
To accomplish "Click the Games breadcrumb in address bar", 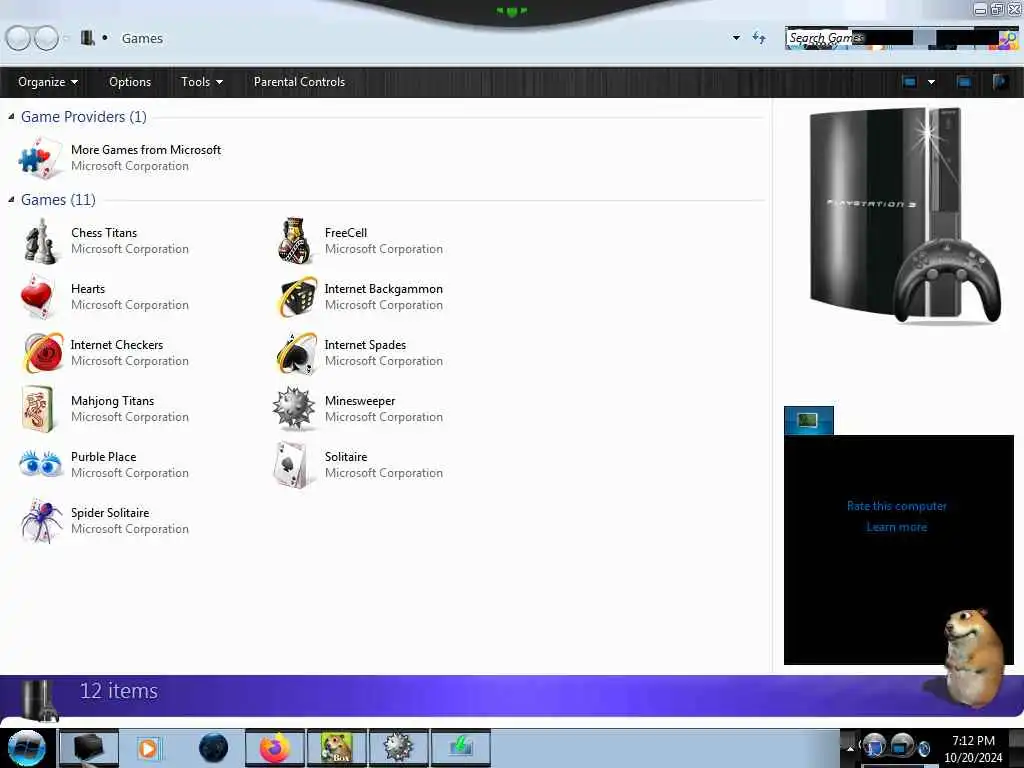I will pos(142,39).
